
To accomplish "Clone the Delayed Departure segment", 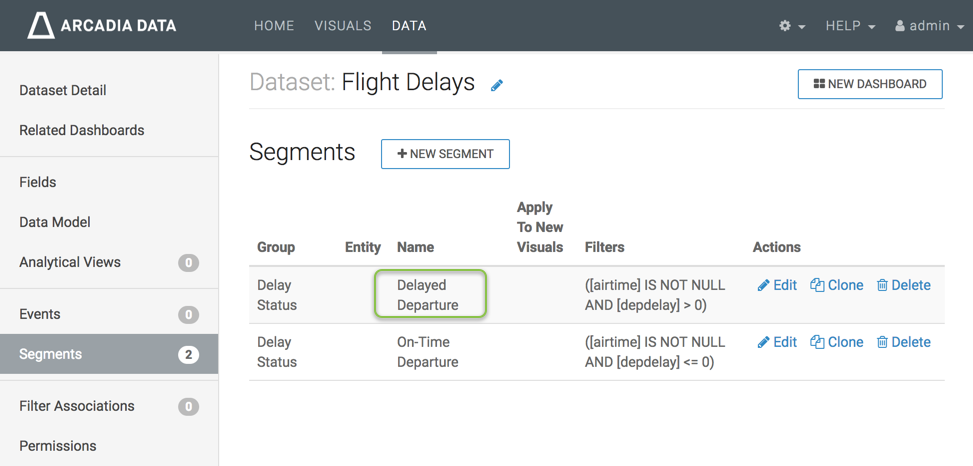I will [x=837, y=285].
